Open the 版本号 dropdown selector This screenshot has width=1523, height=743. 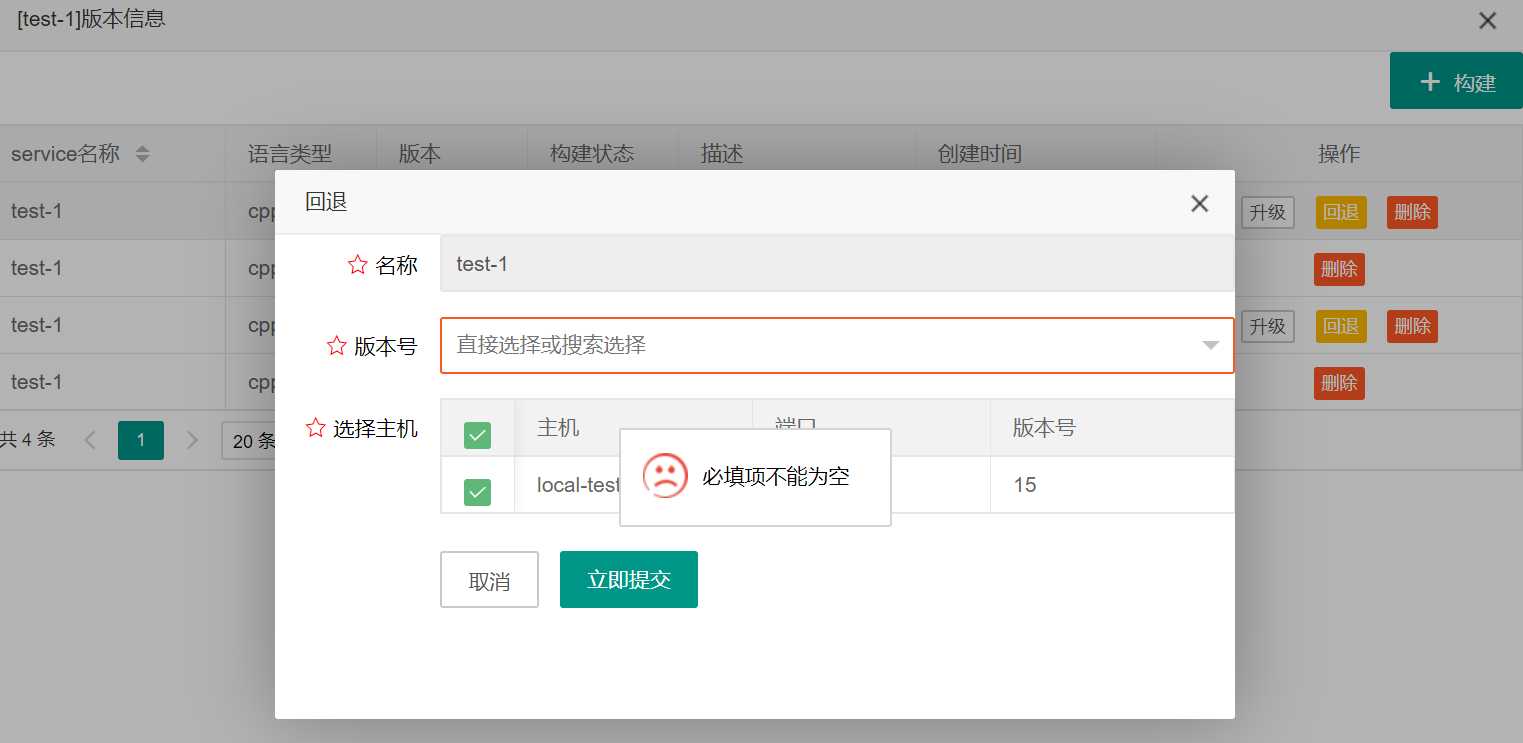click(x=837, y=346)
